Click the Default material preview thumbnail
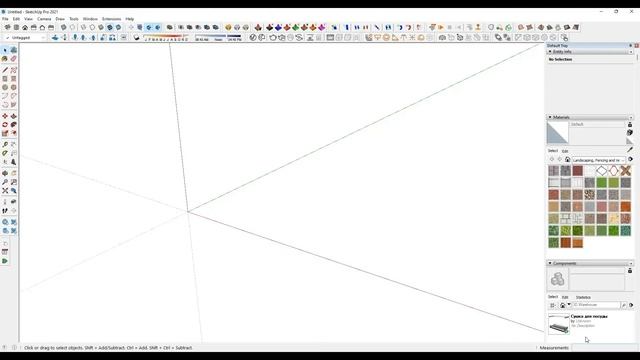 pyautogui.click(x=558, y=133)
